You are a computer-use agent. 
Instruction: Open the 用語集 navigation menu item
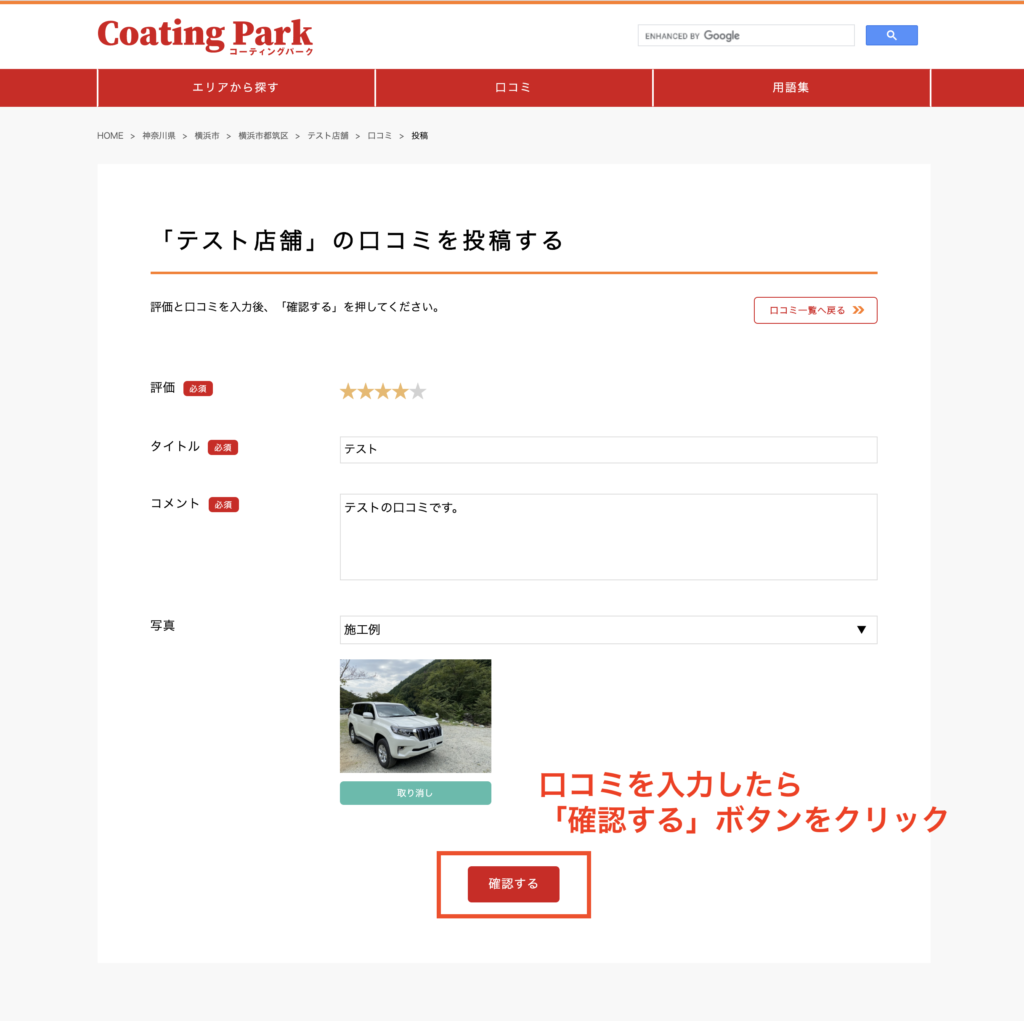[791, 88]
